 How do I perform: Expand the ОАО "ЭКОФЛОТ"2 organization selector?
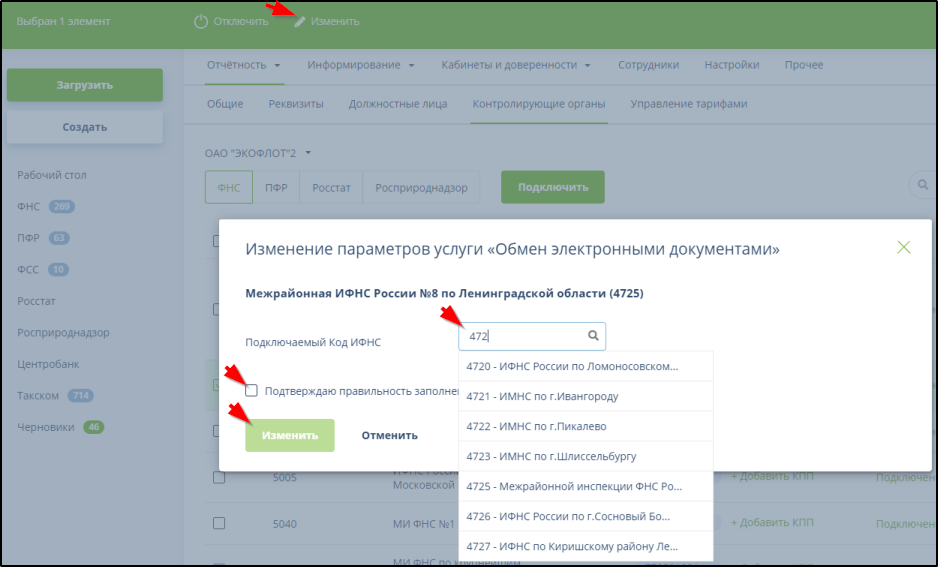pyautogui.click(x=259, y=153)
